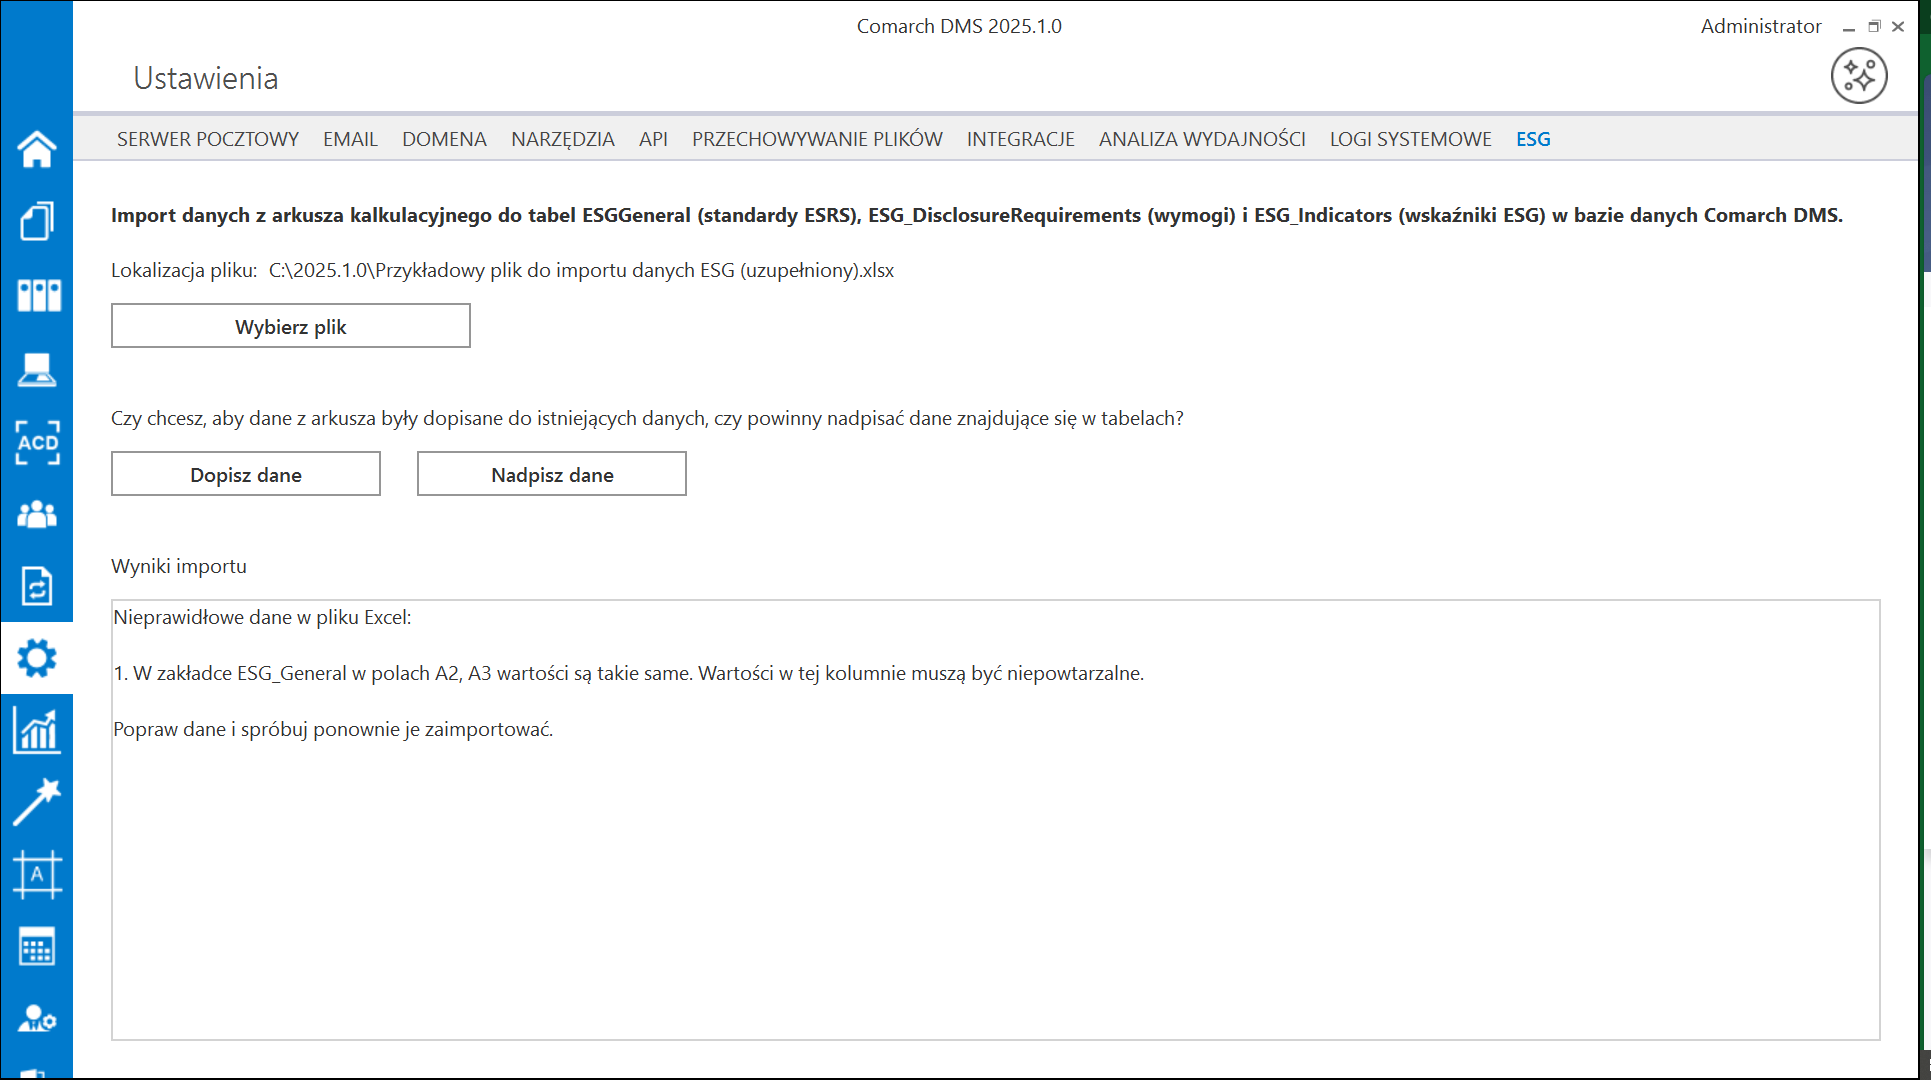Click the laptop workstation icon
The width and height of the screenshot is (1931, 1080).
click(37, 369)
